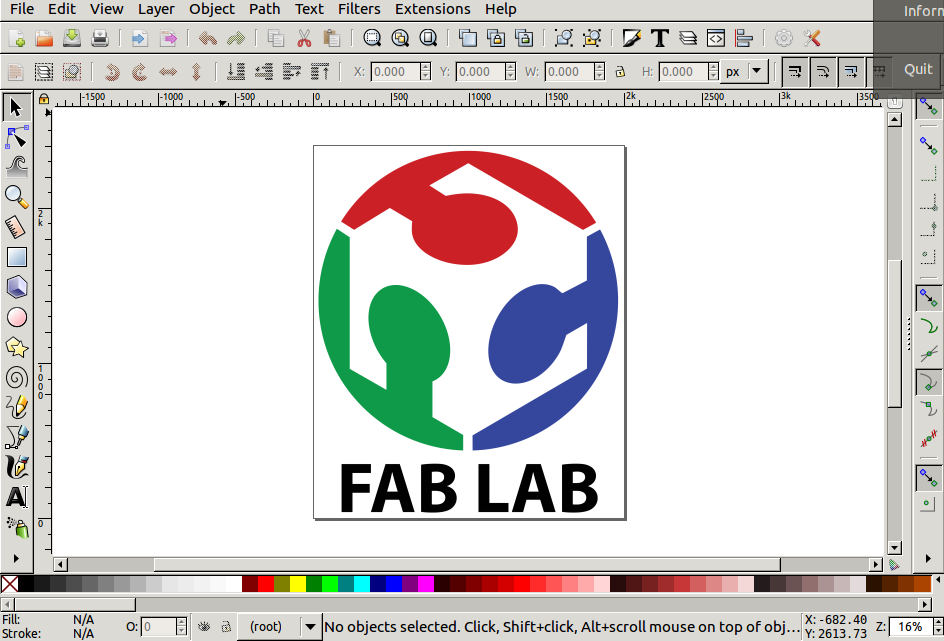Click the Quit button
Viewport: 944px width, 641px height.
tap(918, 70)
